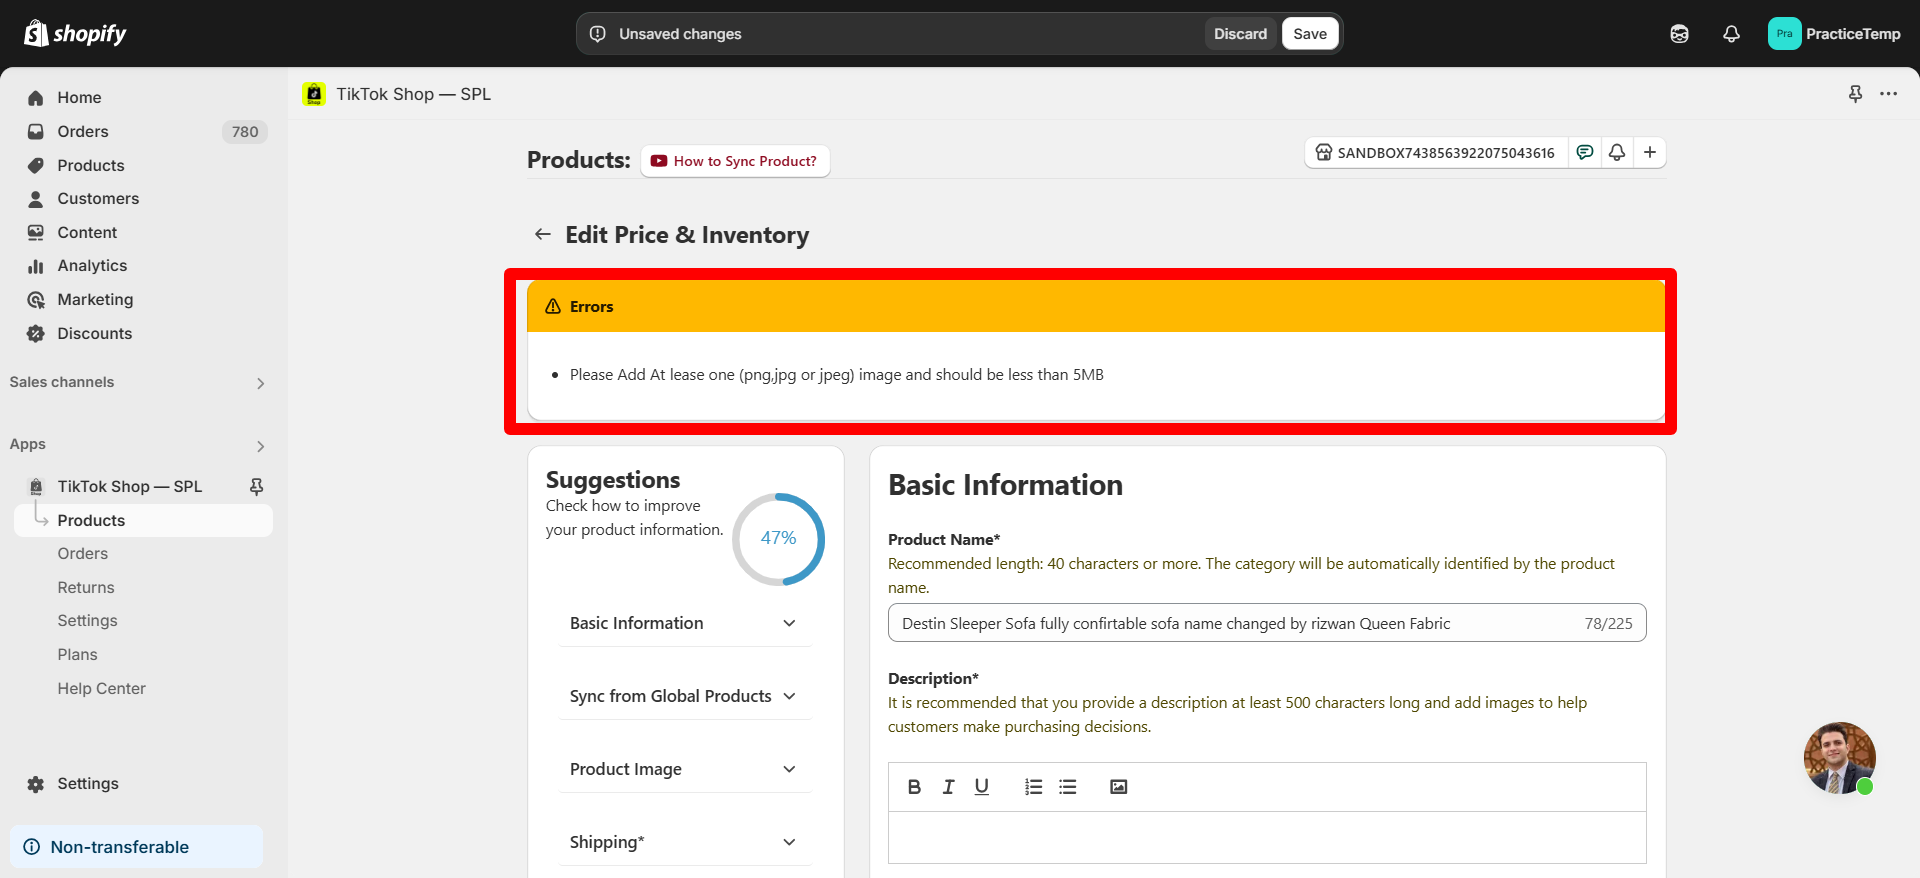Click the Bold formatting icon

(x=914, y=787)
